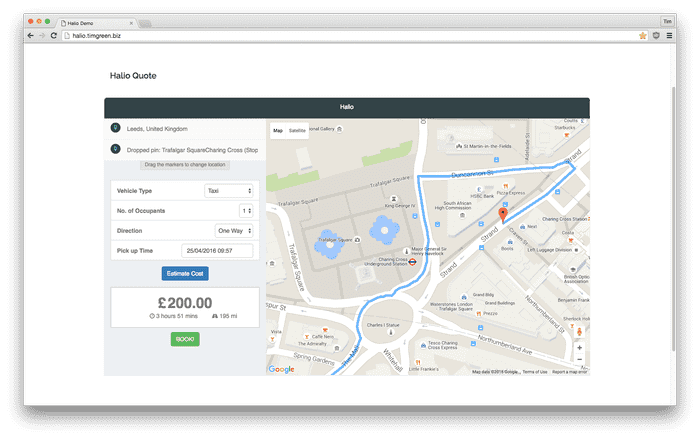This screenshot has height=439, width=700.
Task: Click the pin icon beside Dropped pin location
Action: click(115, 150)
